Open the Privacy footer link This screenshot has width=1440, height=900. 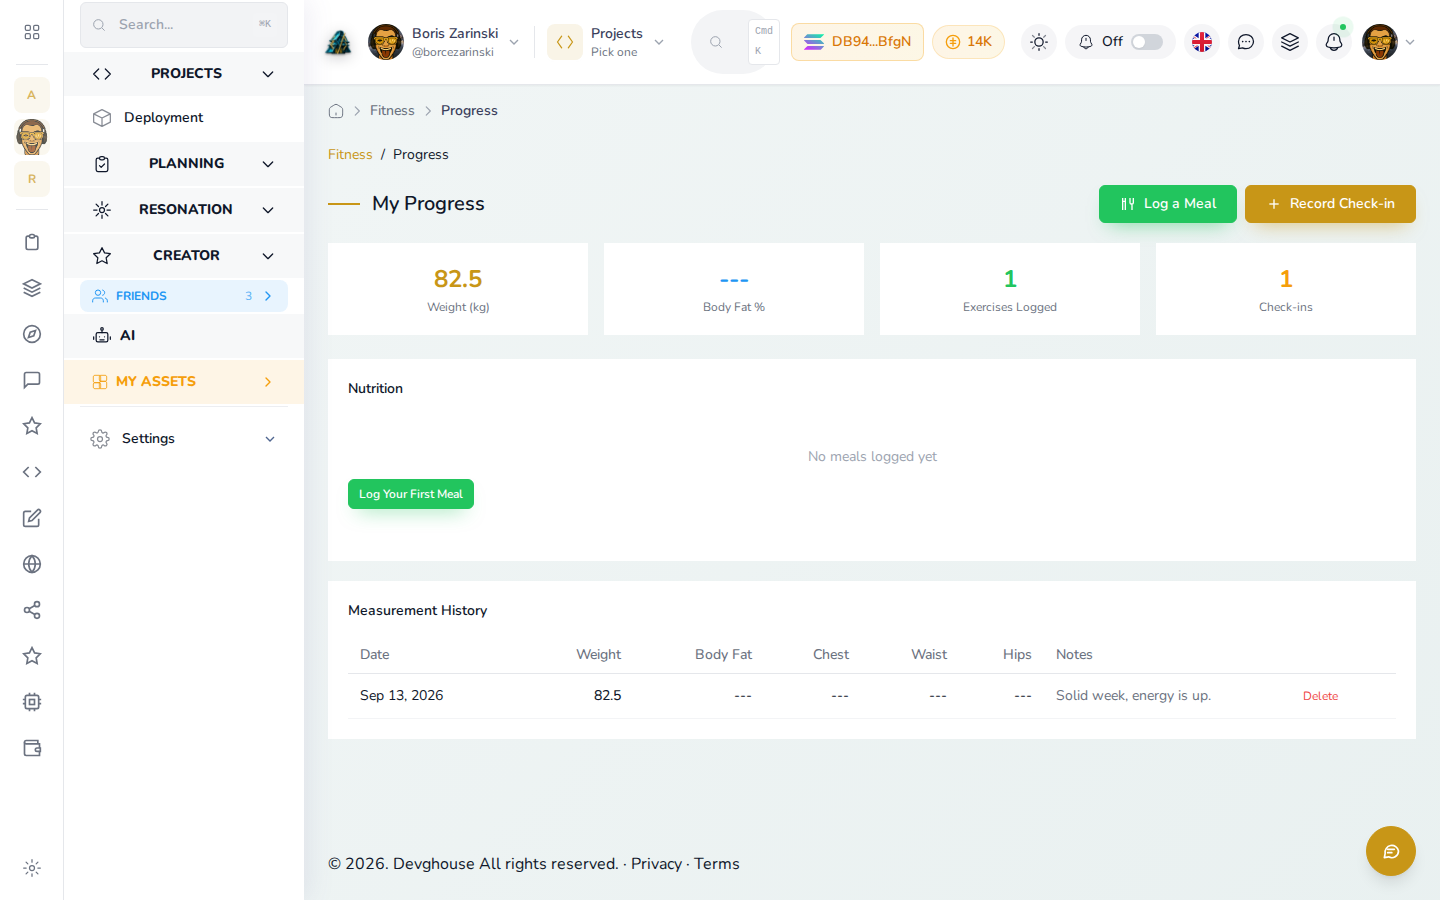click(656, 864)
